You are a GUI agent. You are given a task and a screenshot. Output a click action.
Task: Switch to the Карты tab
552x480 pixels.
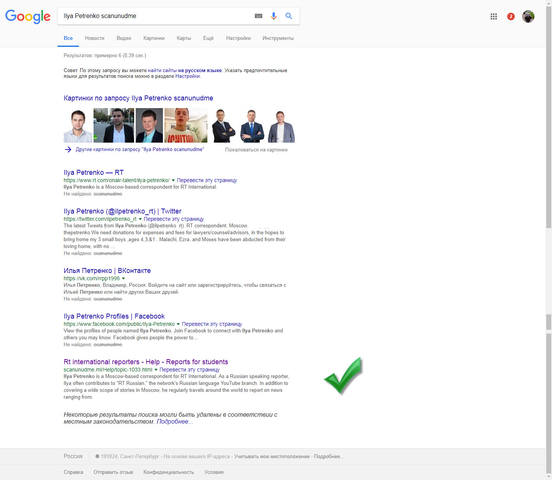click(x=184, y=38)
